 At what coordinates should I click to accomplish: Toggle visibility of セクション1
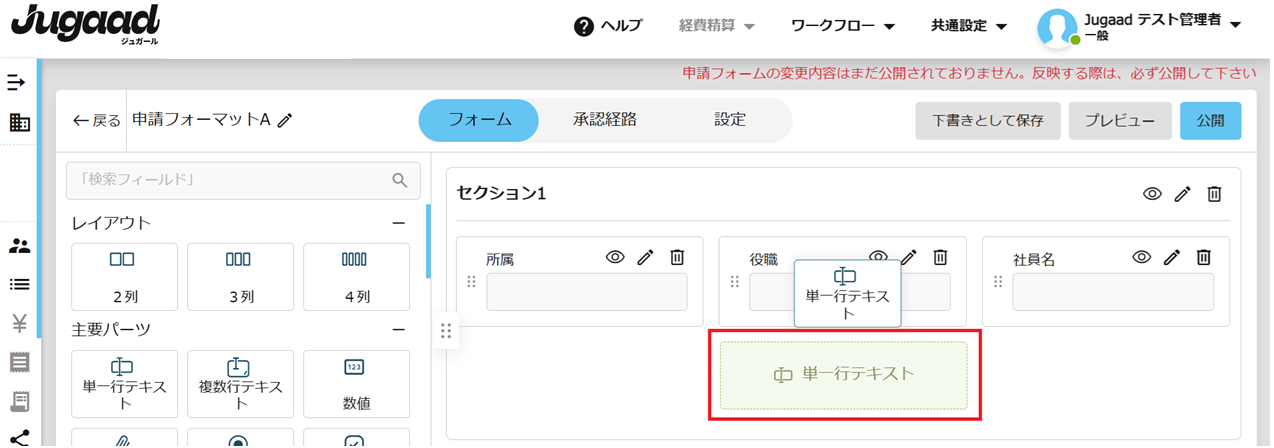(x=1152, y=194)
